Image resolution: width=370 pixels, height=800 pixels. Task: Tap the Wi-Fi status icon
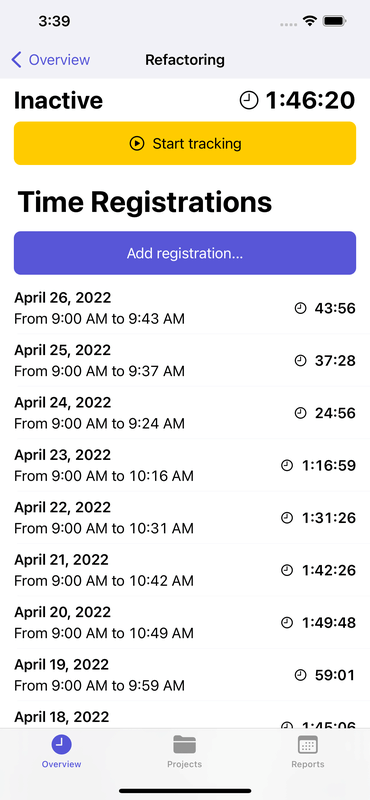(309, 21)
